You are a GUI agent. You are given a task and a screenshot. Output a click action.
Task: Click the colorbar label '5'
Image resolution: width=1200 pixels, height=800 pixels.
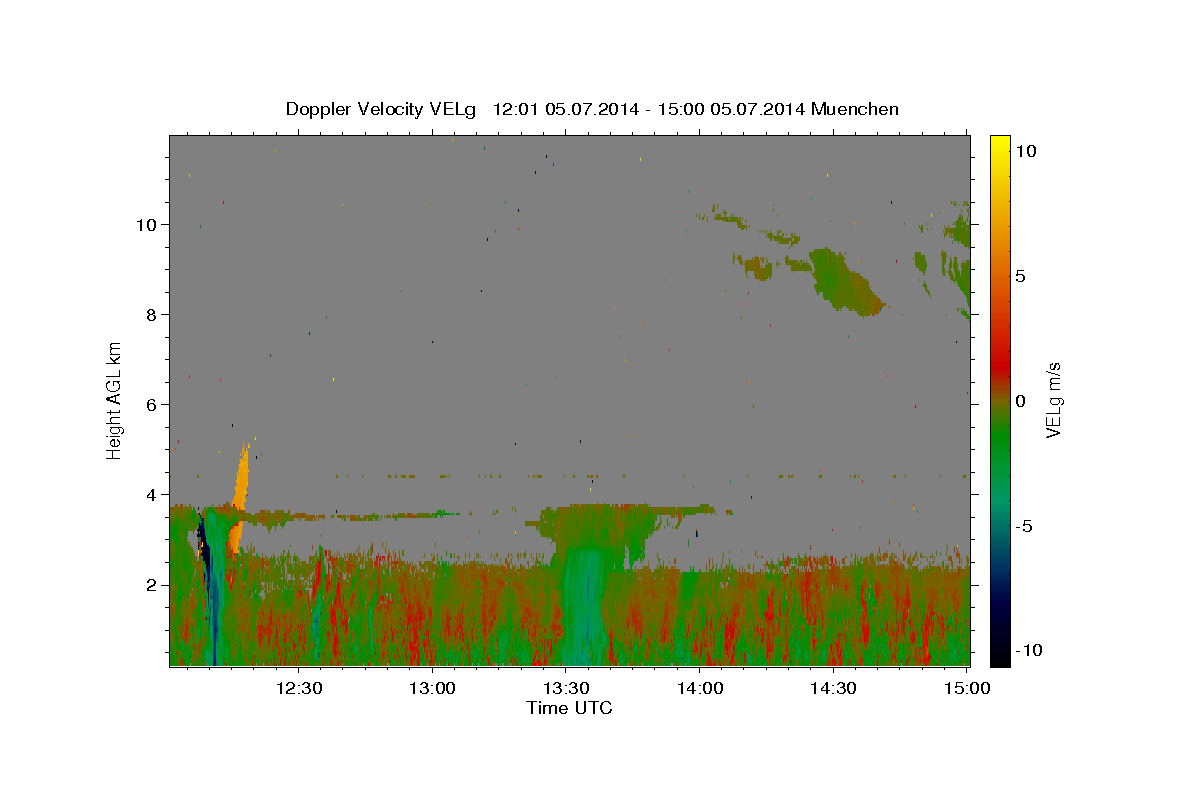coord(1021,276)
